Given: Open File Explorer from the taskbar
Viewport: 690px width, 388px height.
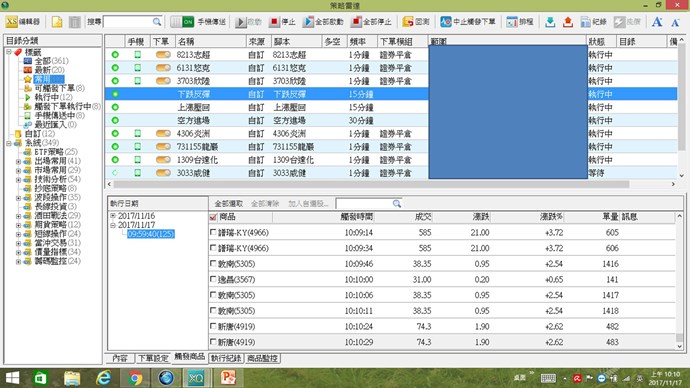Looking at the screenshot, I should (72, 378).
